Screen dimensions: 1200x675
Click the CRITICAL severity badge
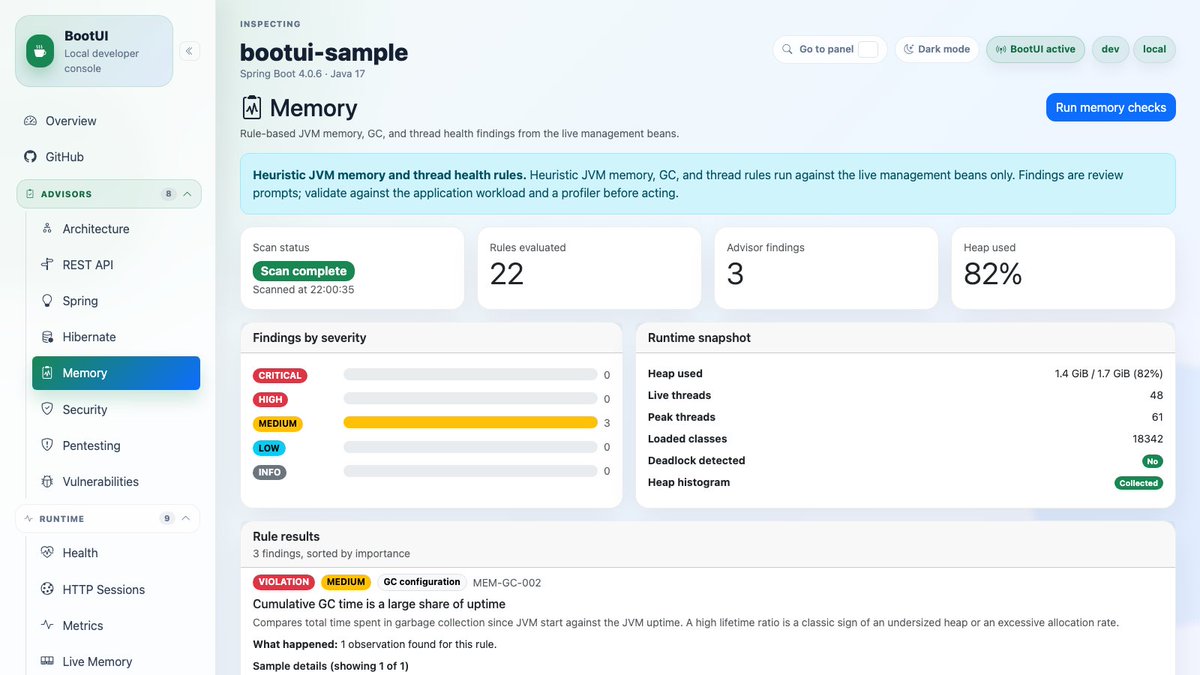(280, 376)
